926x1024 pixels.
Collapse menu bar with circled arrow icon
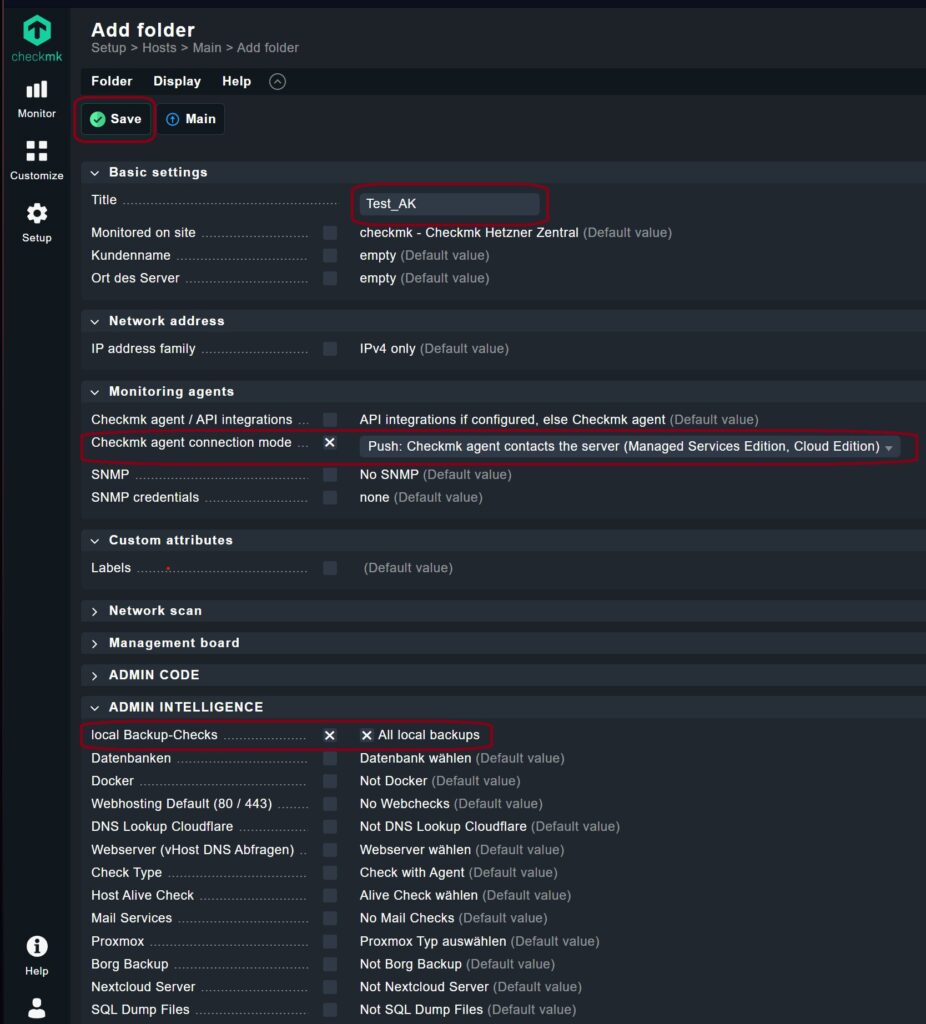278,82
